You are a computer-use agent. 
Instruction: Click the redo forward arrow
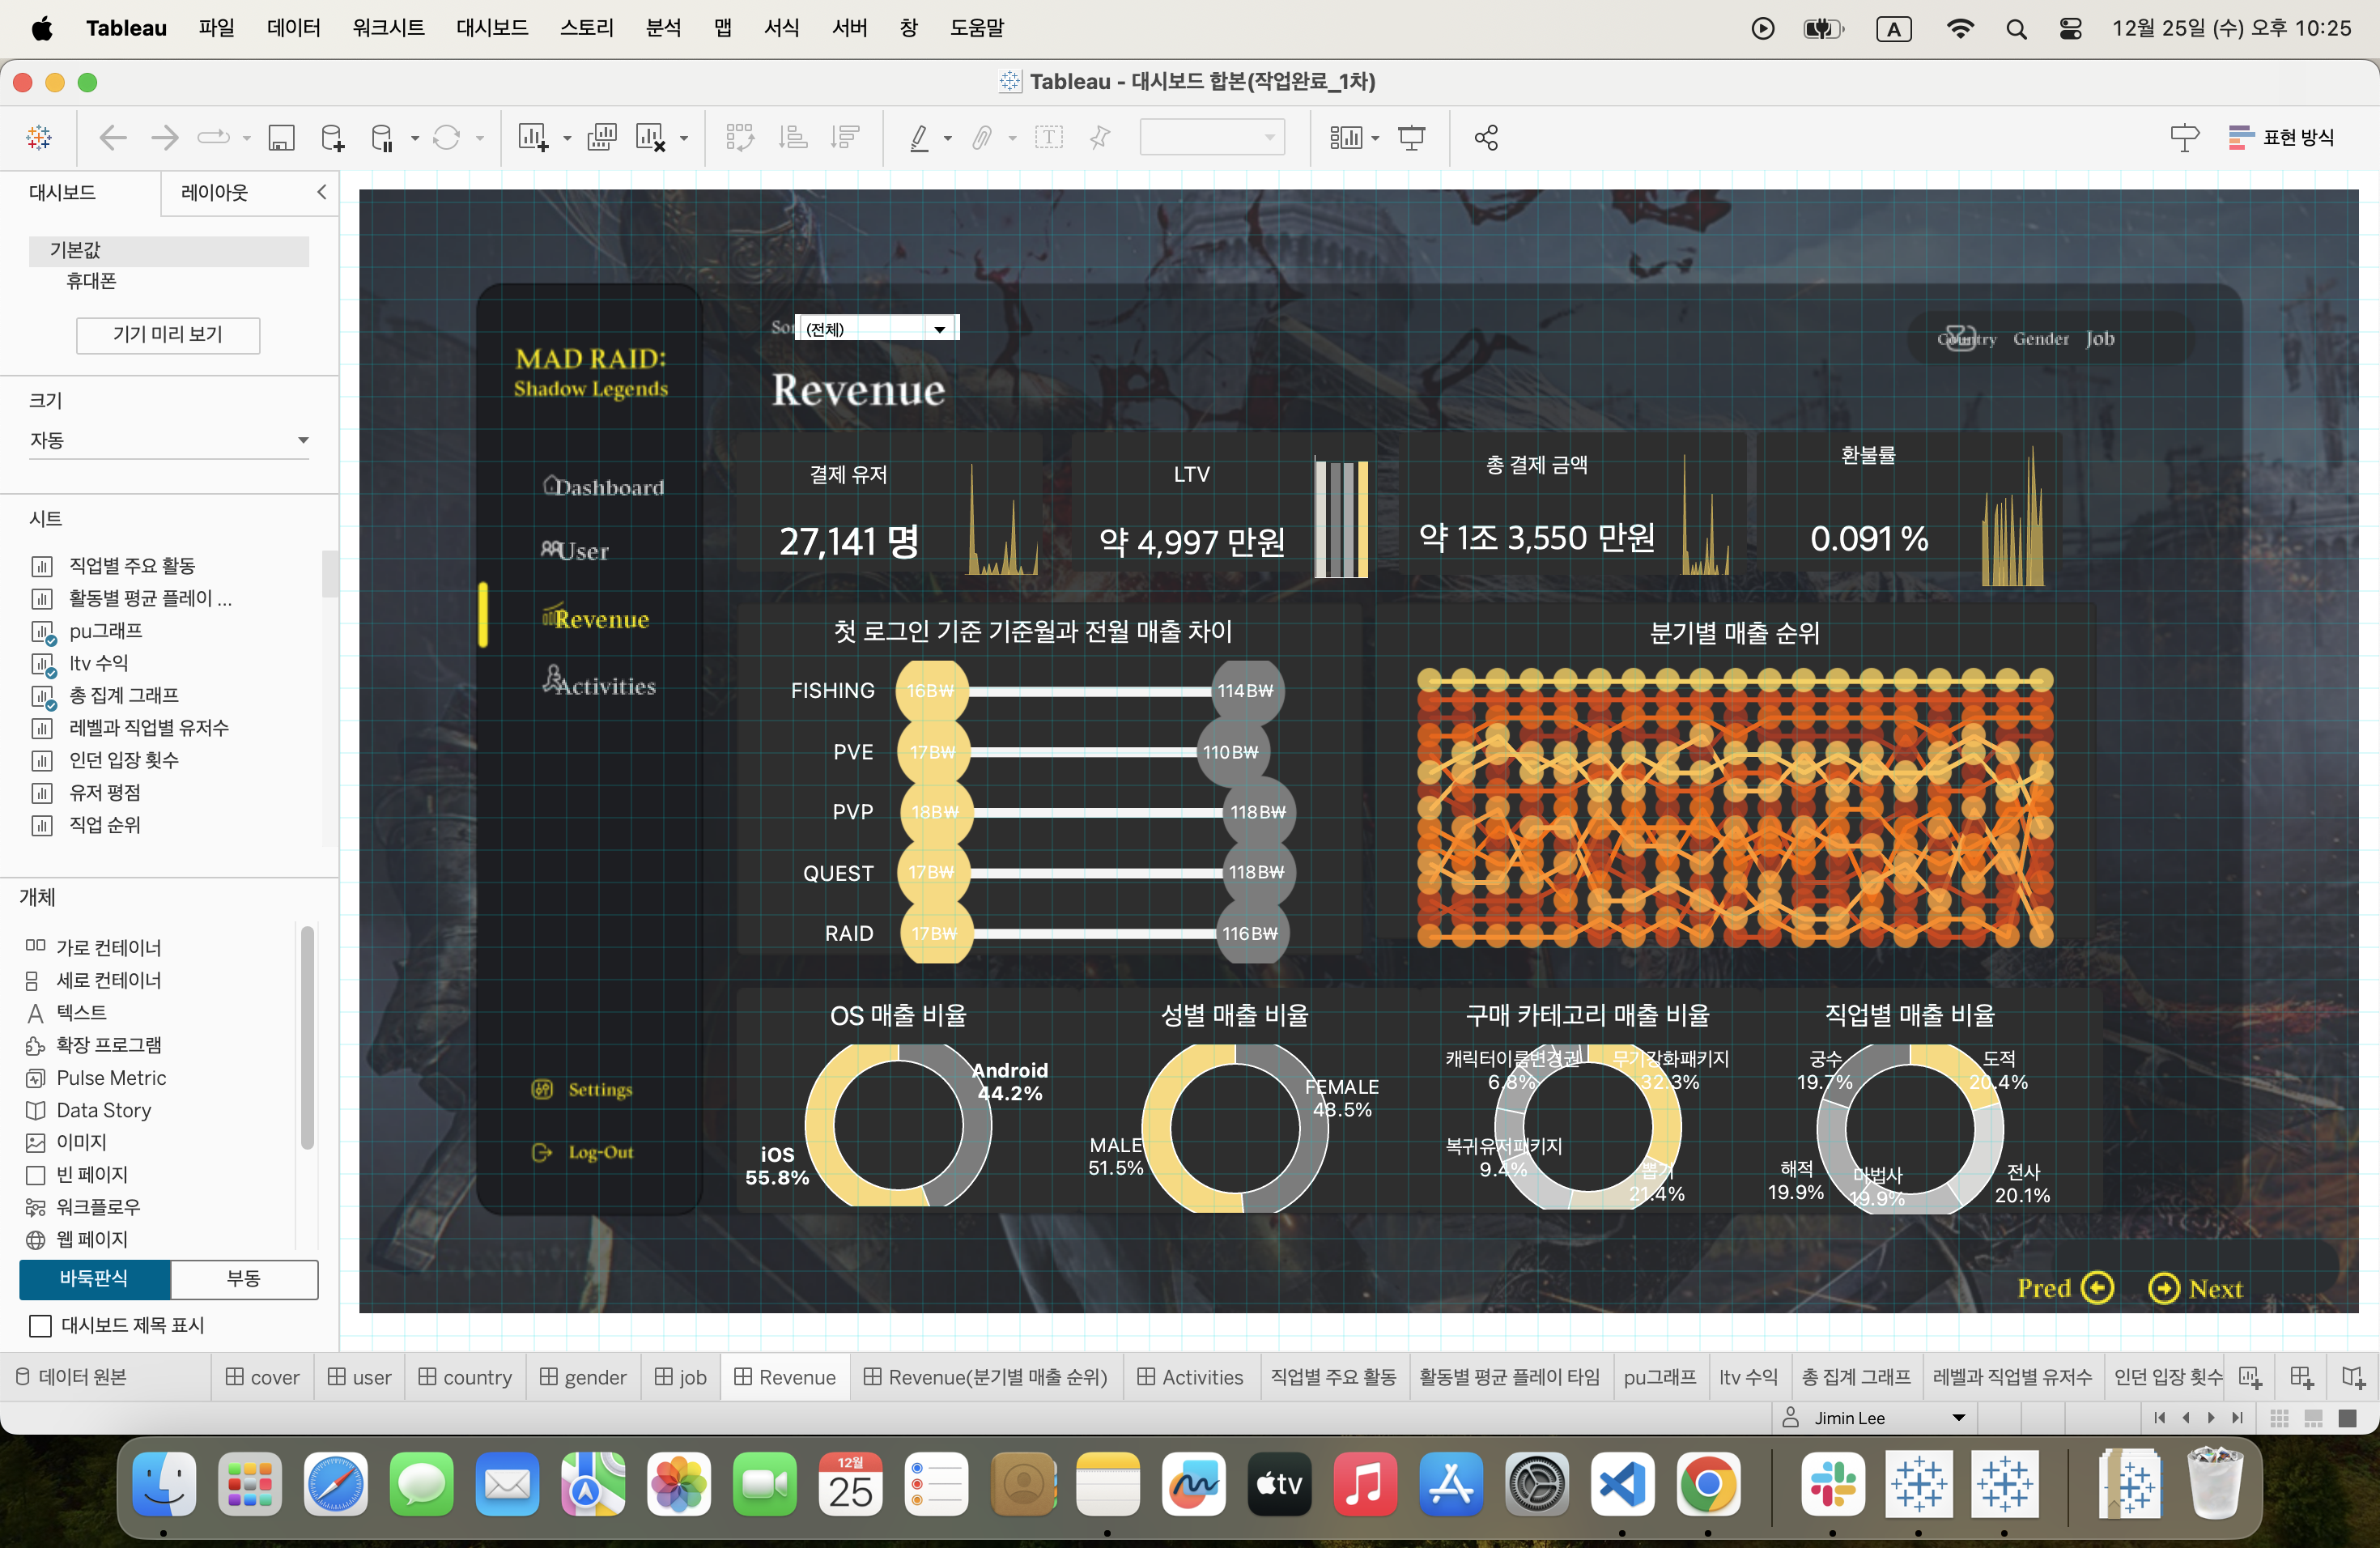tap(165, 138)
